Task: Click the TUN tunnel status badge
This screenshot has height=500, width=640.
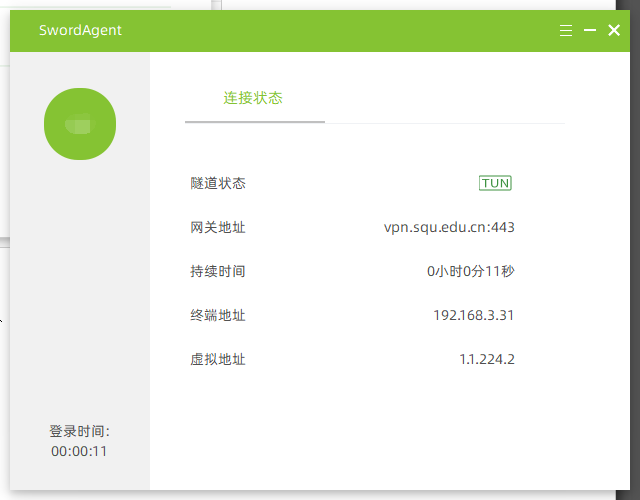Action: 495,183
